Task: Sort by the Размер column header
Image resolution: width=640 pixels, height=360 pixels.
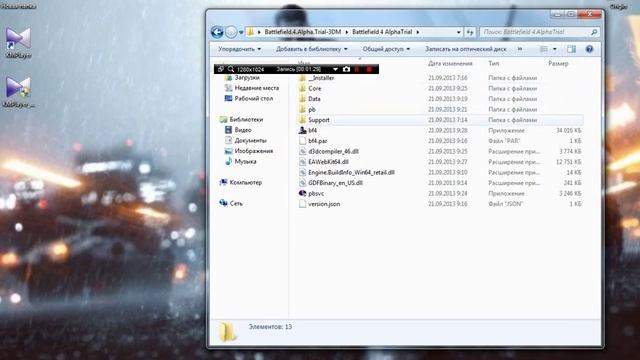Action: [x=558, y=64]
